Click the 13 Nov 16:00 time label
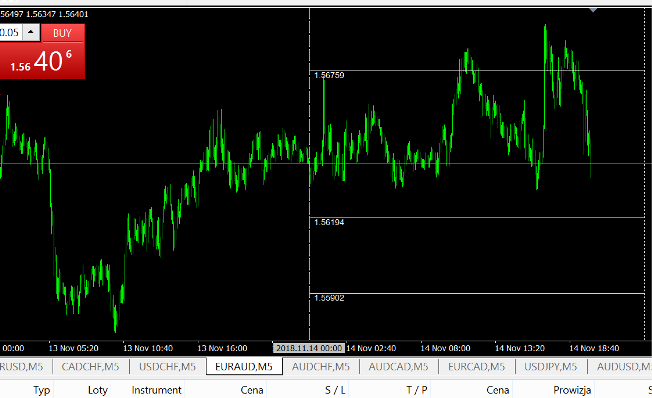The height and width of the screenshot is (398, 652). (x=222, y=348)
